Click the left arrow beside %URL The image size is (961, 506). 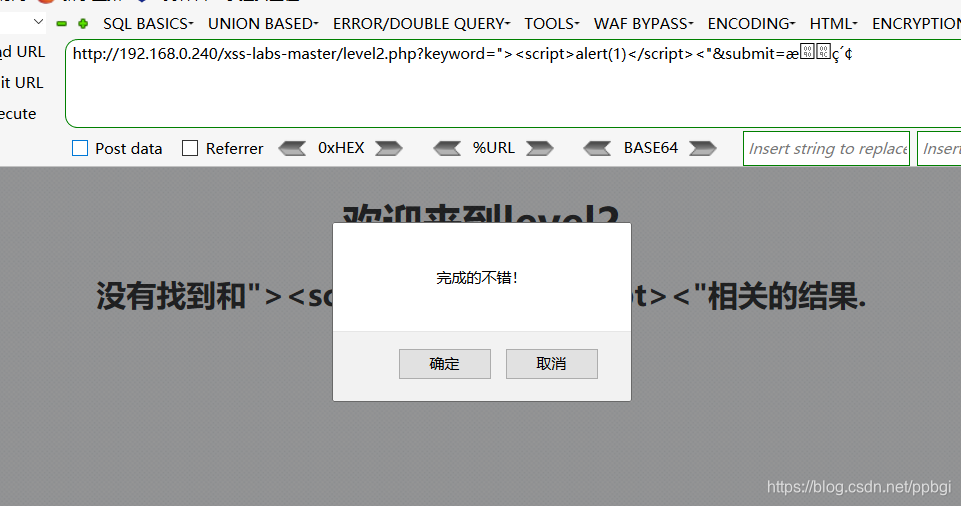447,148
